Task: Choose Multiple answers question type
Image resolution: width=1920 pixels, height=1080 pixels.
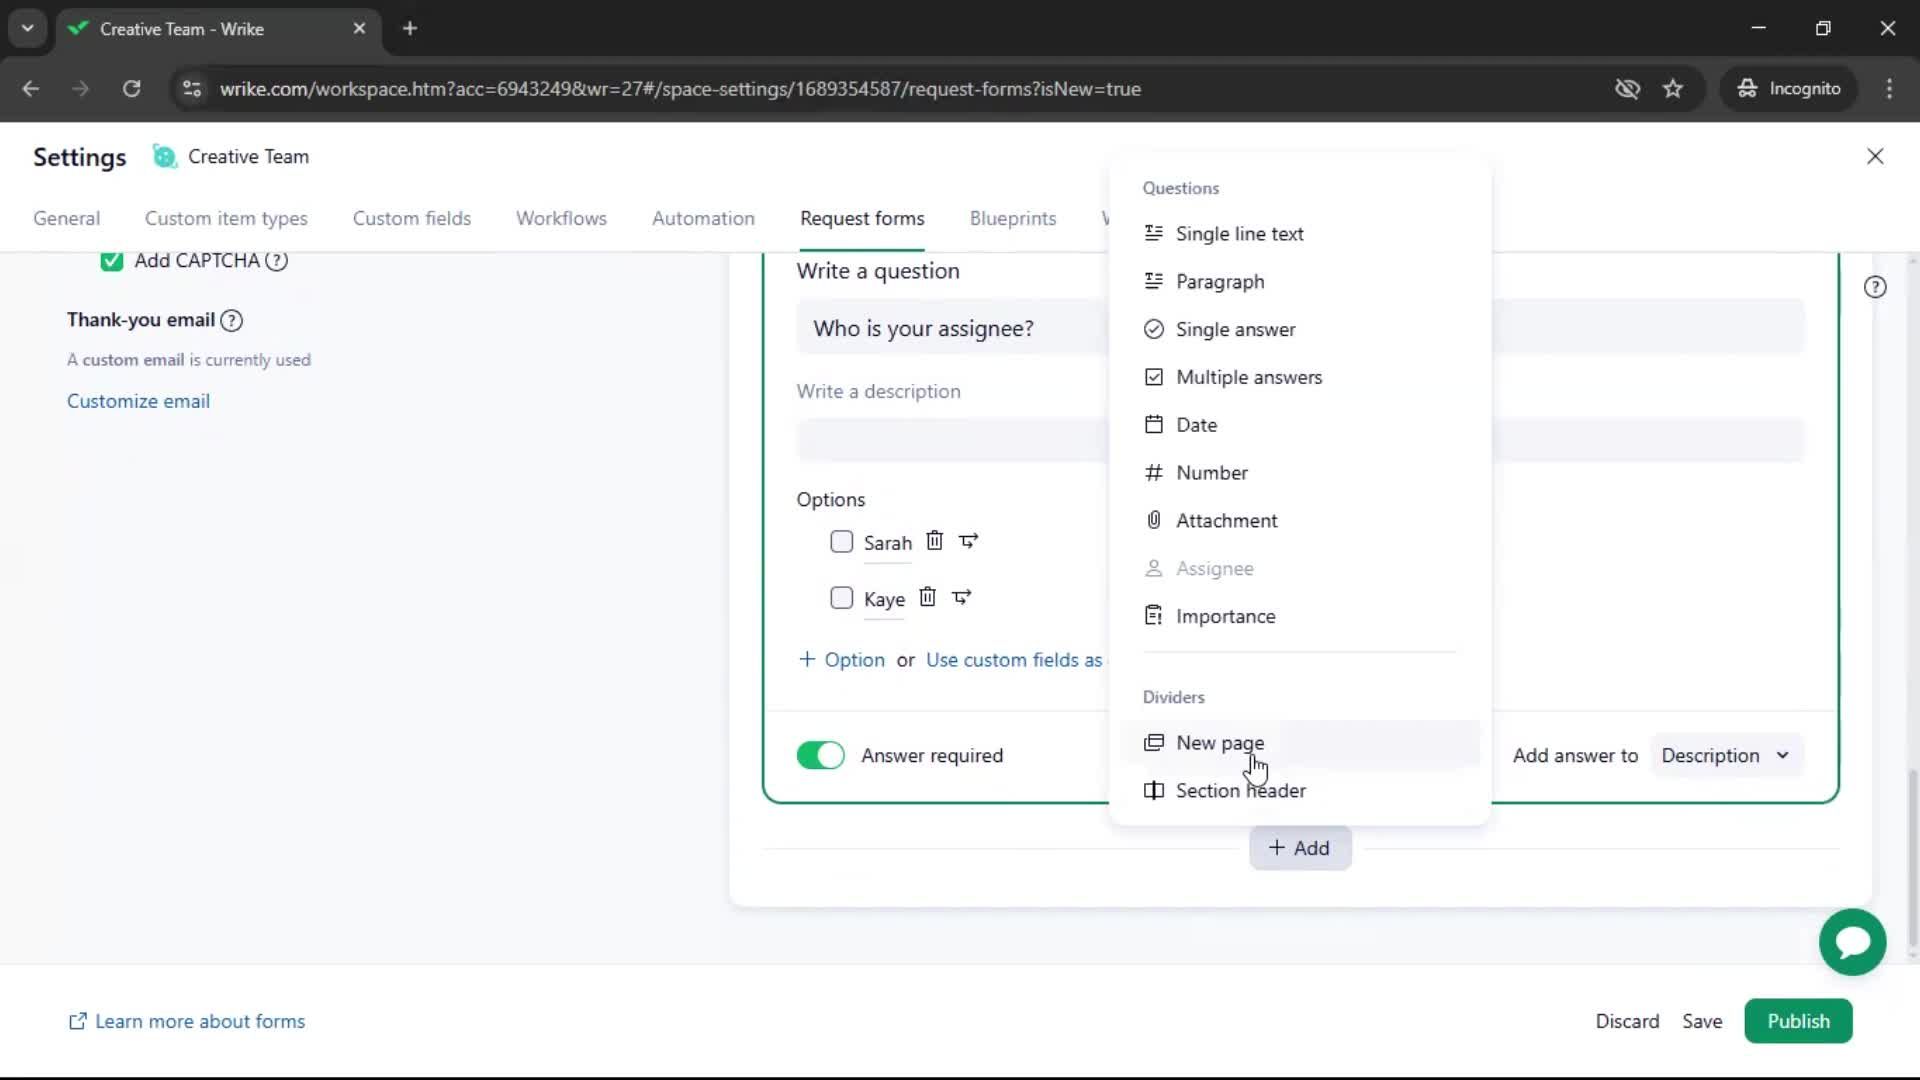Action: pyautogui.click(x=1299, y=377)
